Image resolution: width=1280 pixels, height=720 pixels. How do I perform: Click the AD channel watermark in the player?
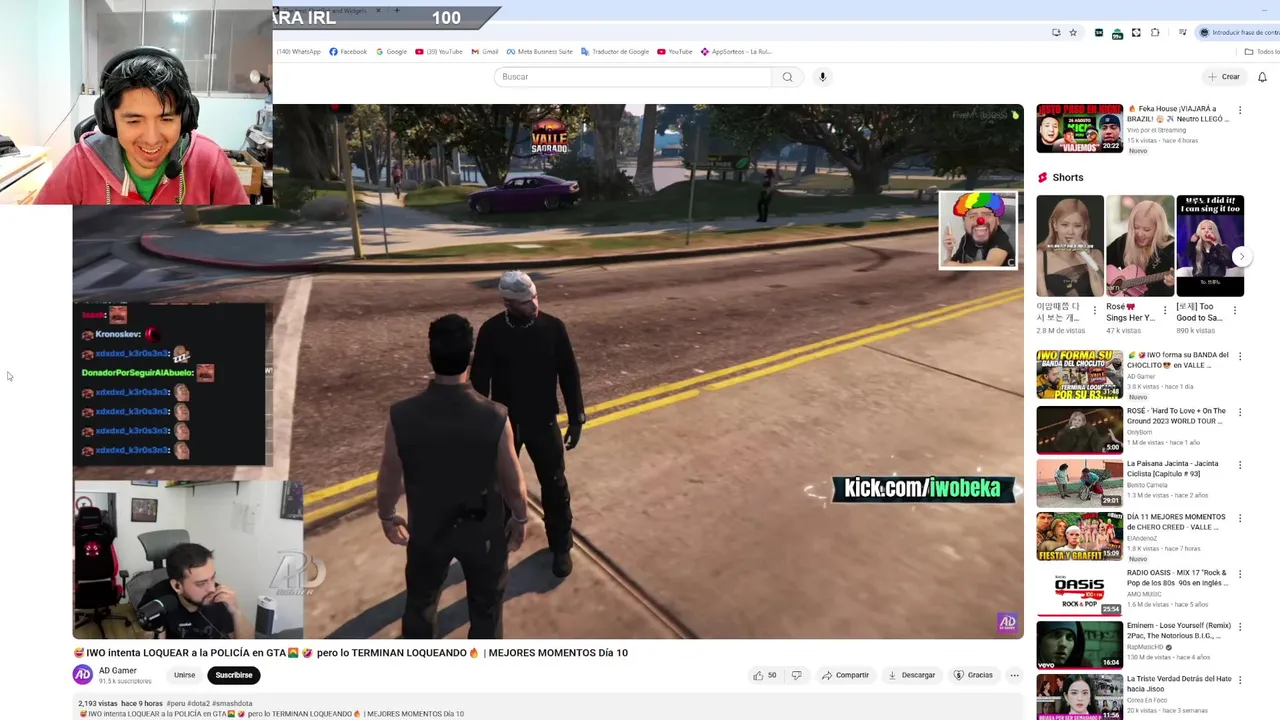[x=1007, y=623]
